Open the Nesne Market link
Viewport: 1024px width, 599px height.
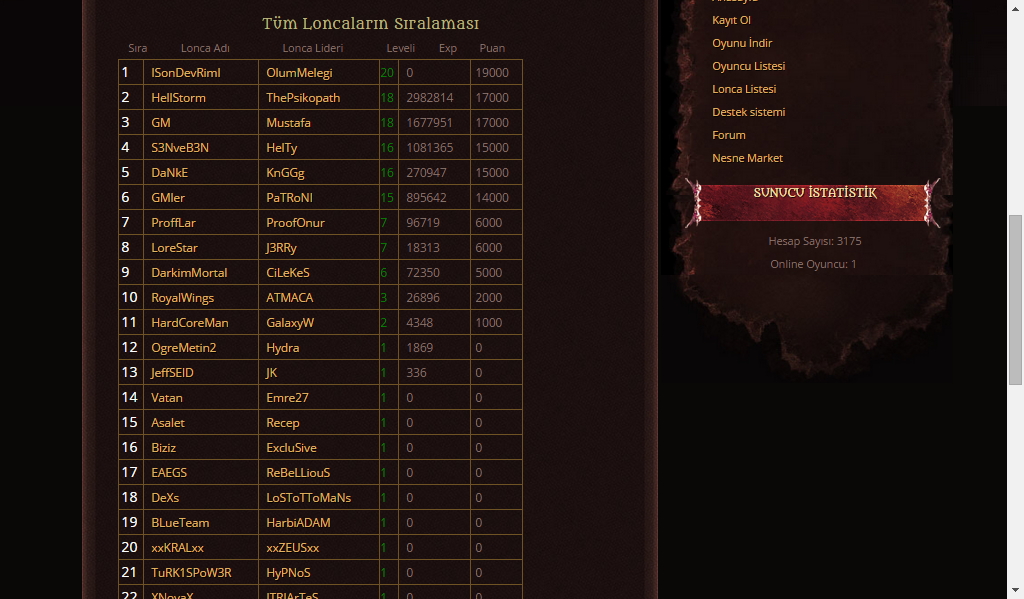[747, 158]
